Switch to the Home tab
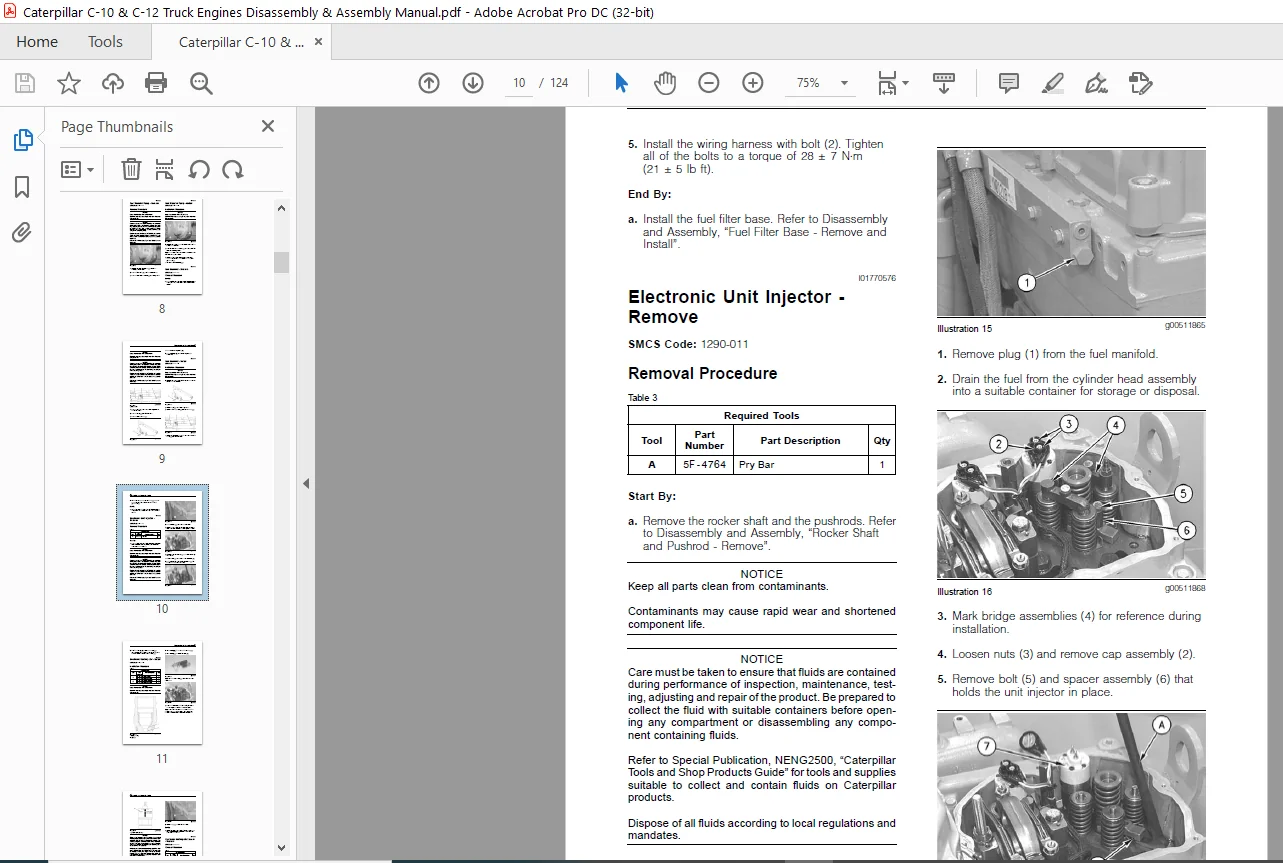The width and height of the screenshot is (1283, 863). point(37,42)
